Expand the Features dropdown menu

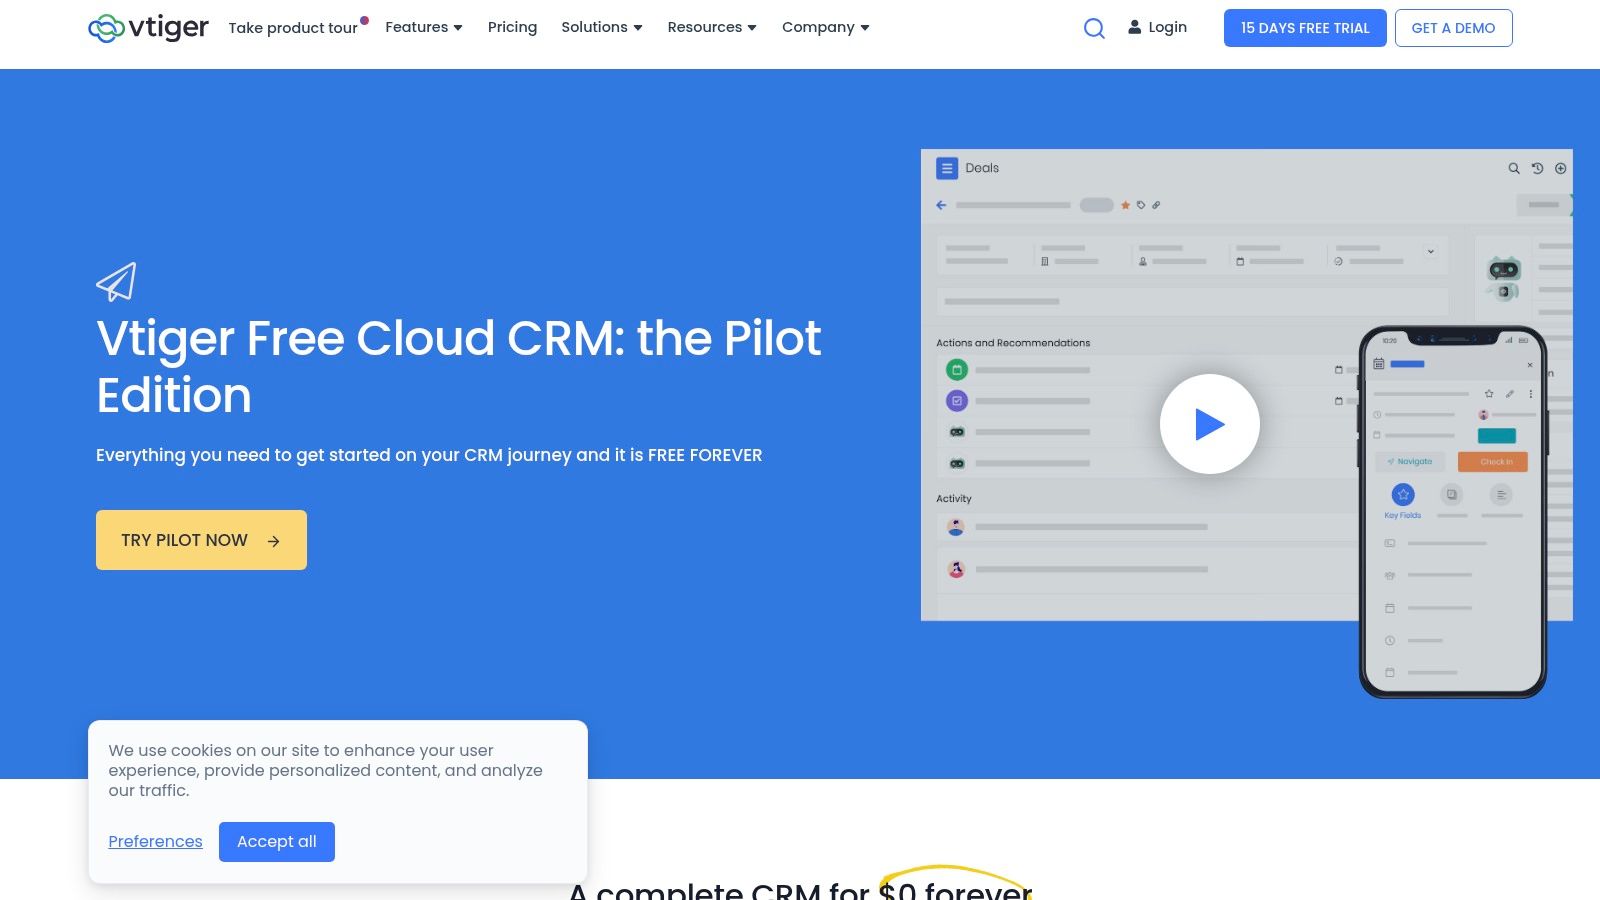(424, 27)
